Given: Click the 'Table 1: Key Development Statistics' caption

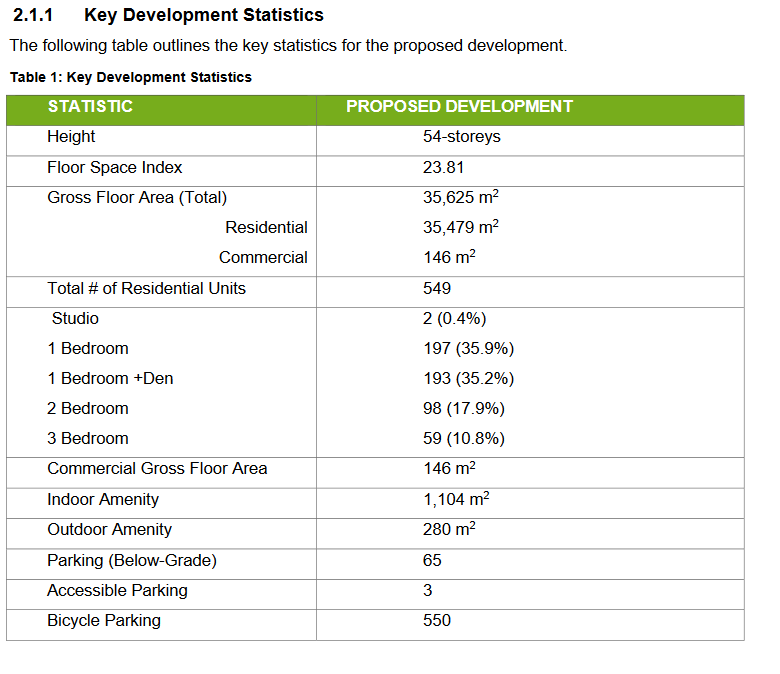Looking at the screenshot, I should (130, 77).
